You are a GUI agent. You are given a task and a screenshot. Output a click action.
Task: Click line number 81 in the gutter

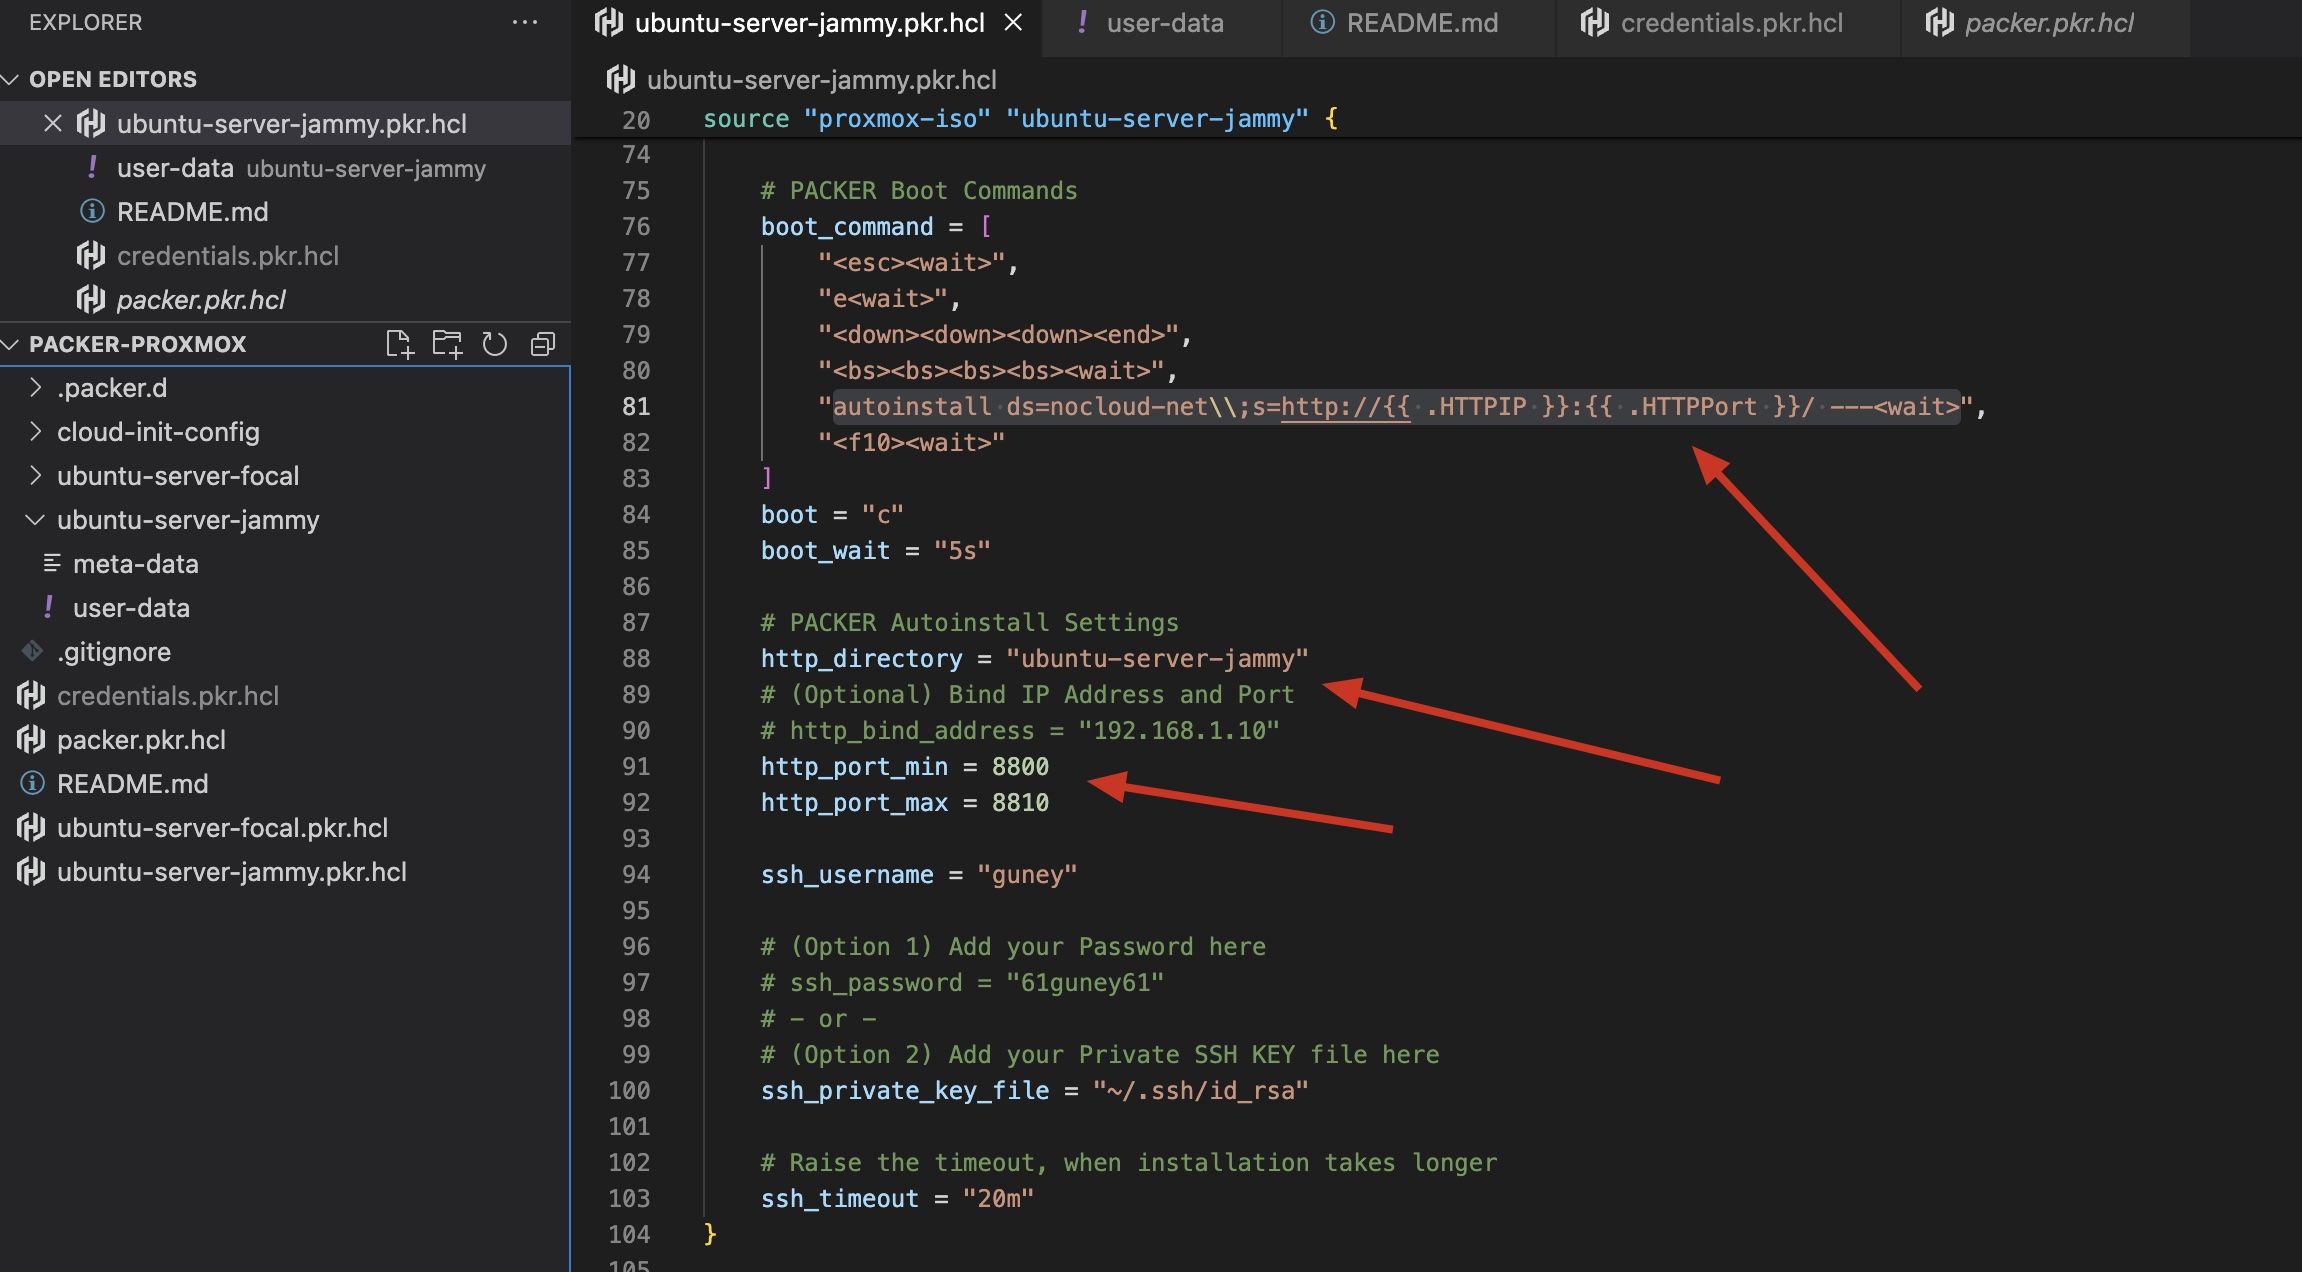[636, 406]
